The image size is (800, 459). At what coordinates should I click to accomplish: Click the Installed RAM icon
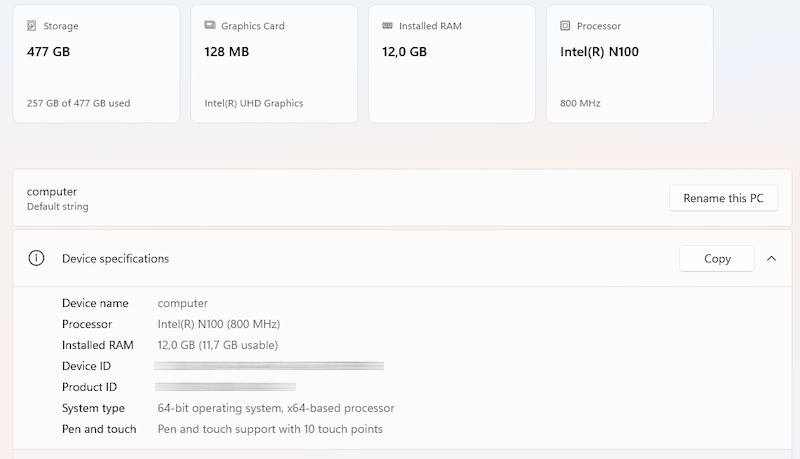[387, 26]
